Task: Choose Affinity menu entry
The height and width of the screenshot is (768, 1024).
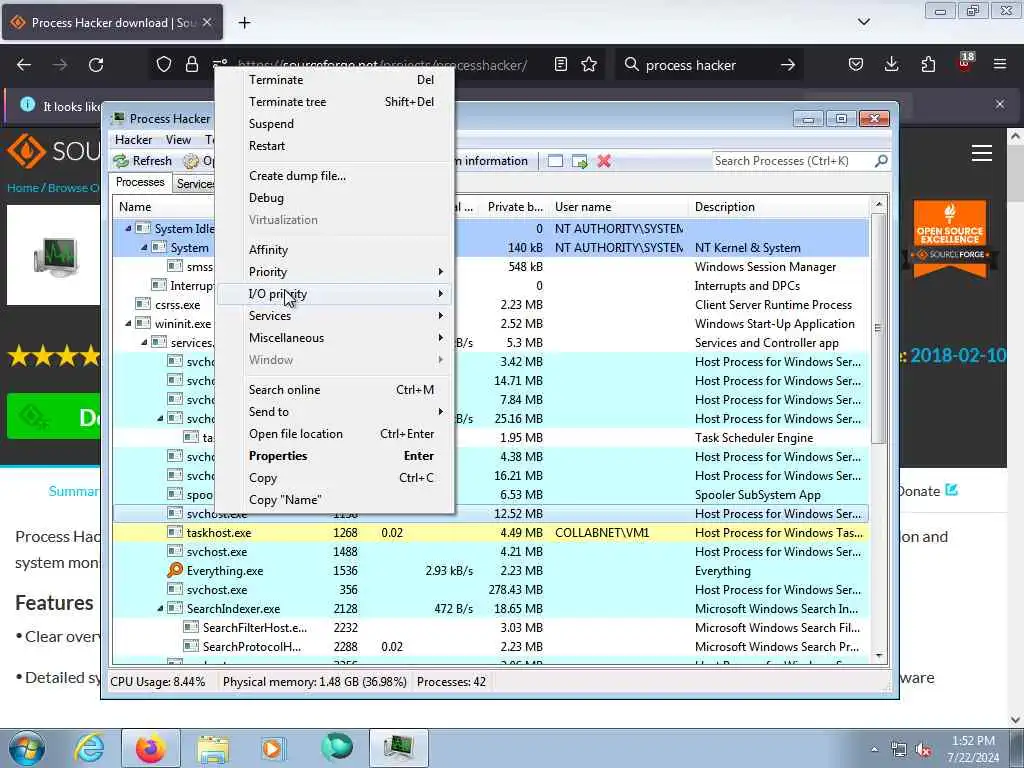Action: [x=335, y=249]
